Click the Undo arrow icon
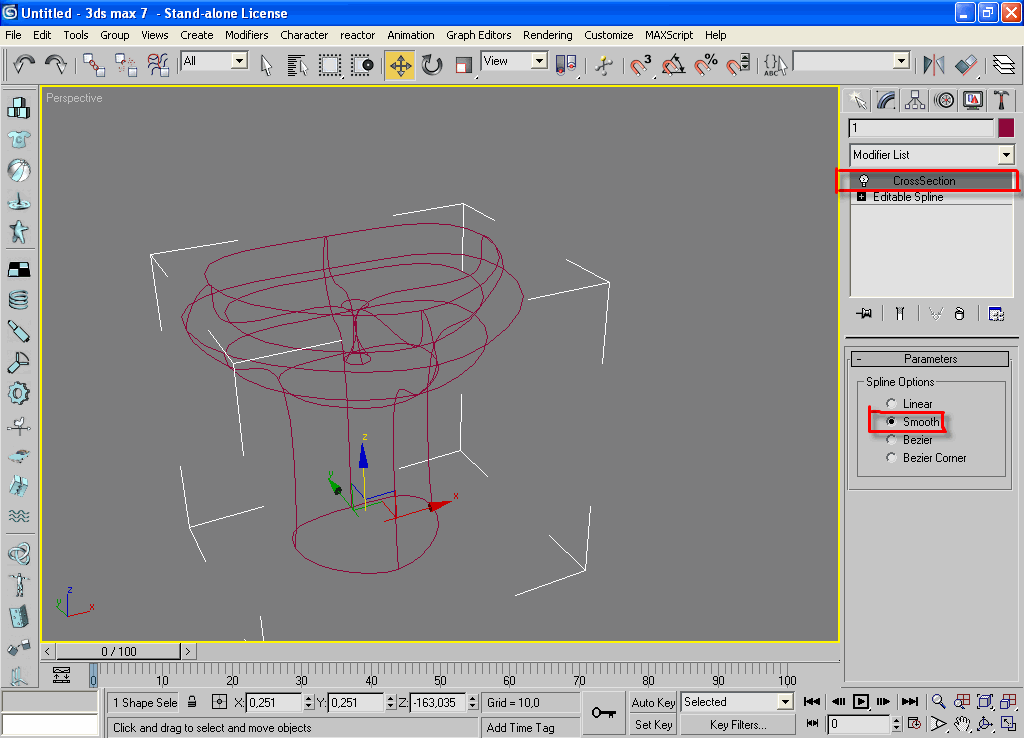The width and height of the screenshot is (1024, 738). [24, 65]
